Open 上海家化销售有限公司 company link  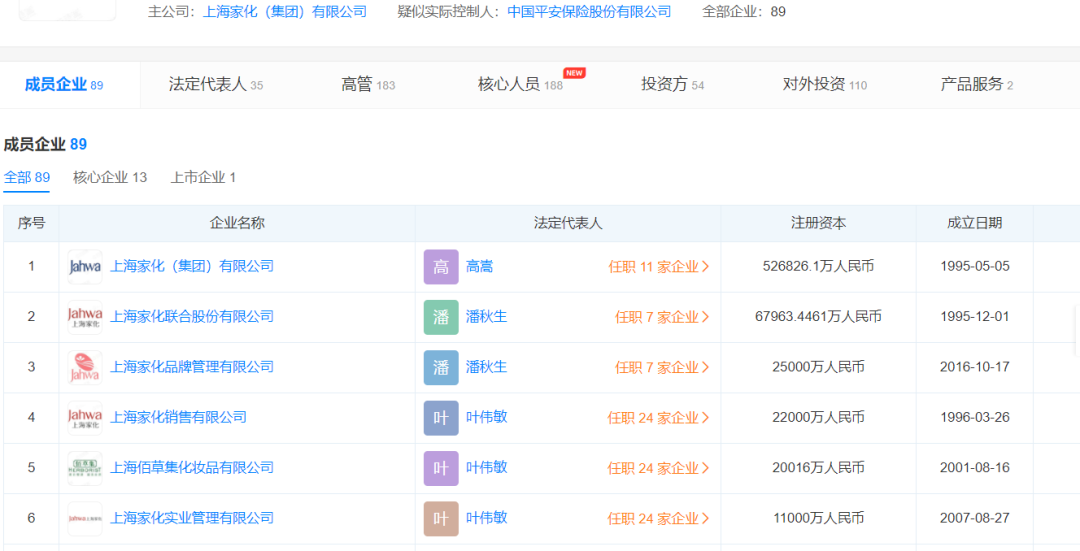pos(178,417)
